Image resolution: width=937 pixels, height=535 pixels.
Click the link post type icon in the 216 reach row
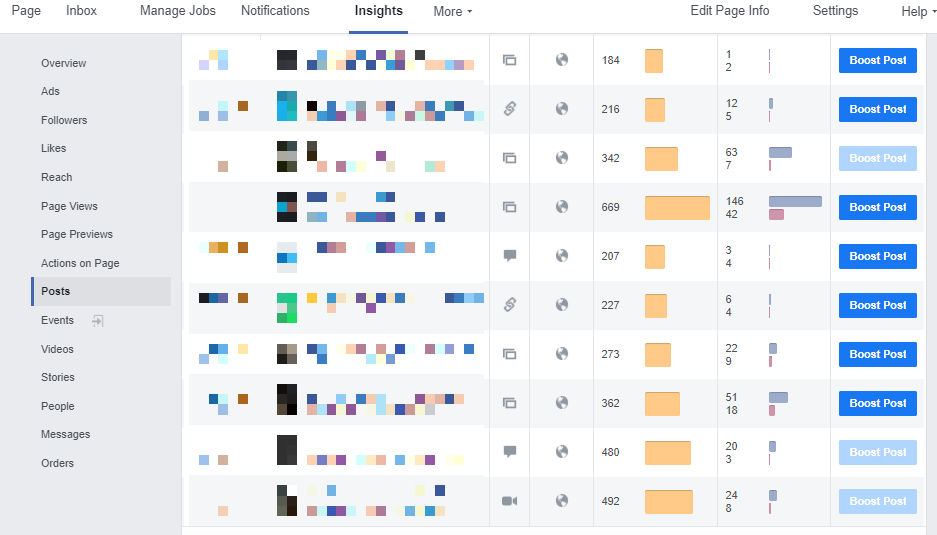pos(509,109)
